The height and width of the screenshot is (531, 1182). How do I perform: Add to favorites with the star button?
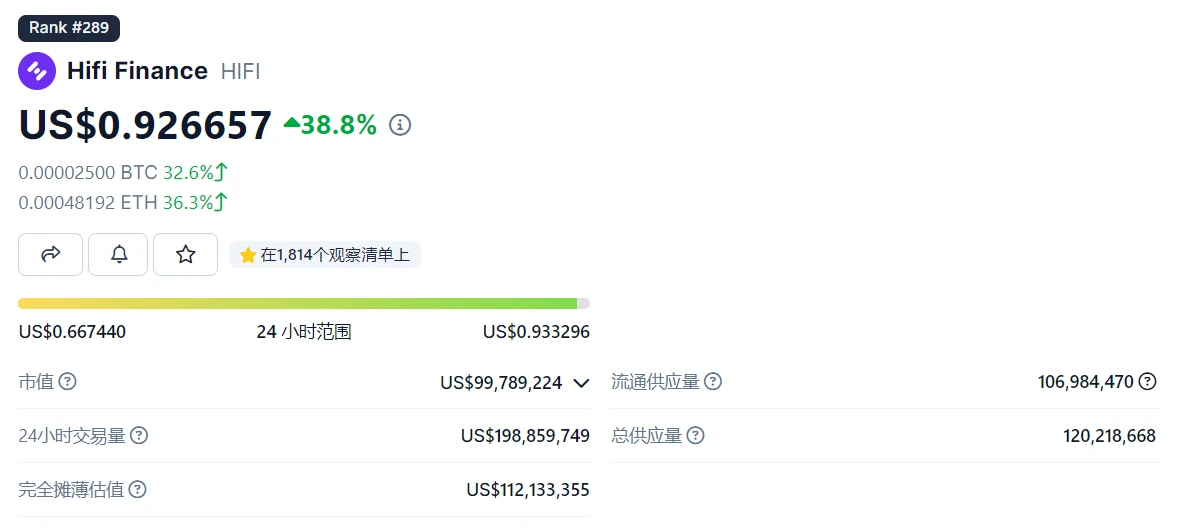[185, 255]
